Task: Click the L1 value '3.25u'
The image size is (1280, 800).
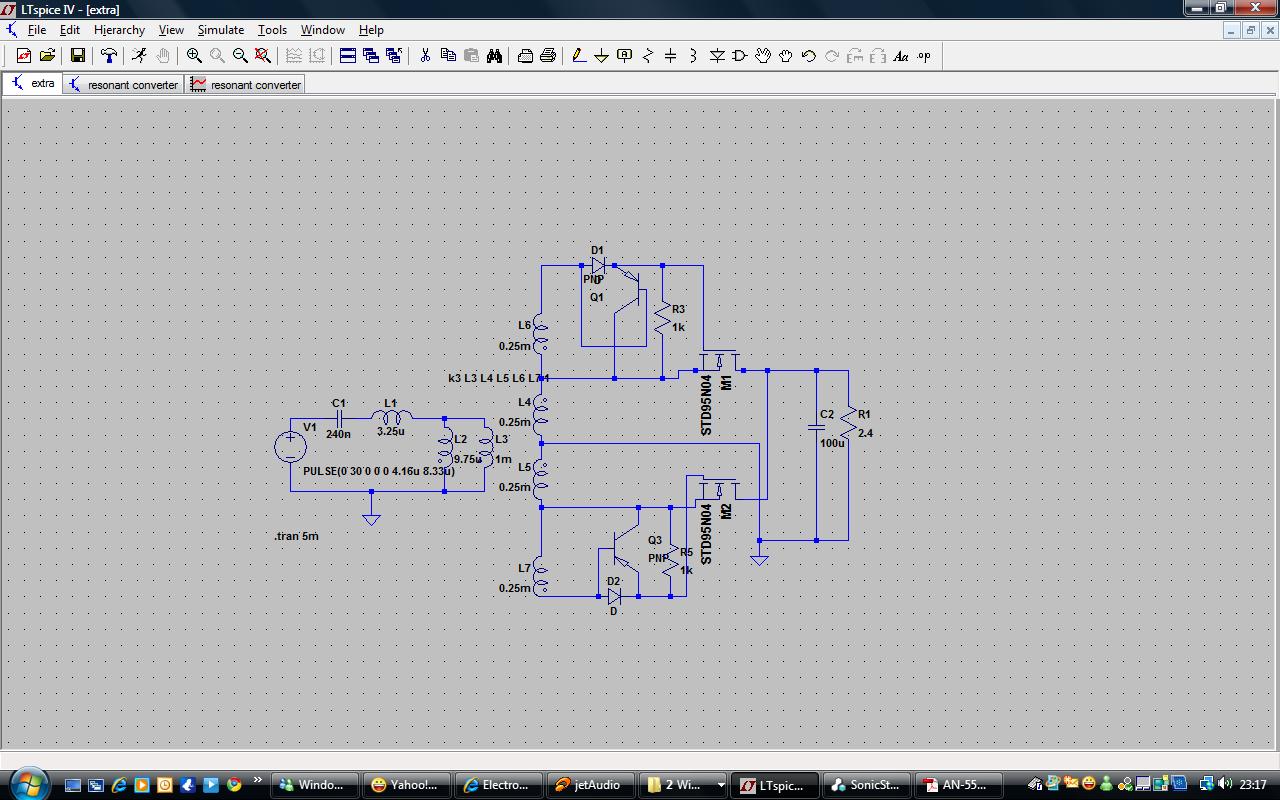Action: [x=391, y=431]
